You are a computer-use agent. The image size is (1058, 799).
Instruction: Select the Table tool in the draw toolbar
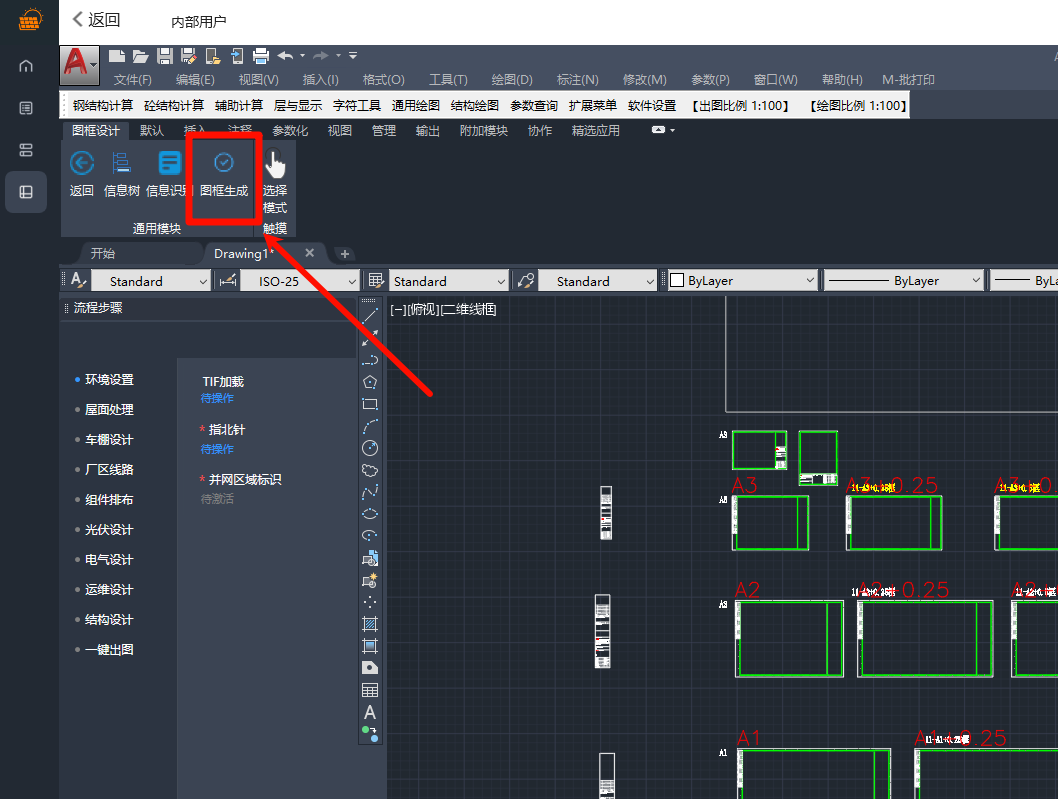370,690
